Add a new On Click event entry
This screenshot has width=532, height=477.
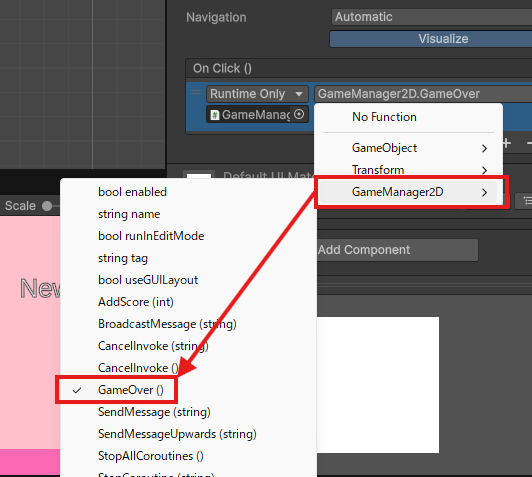(x=507, y=143)
